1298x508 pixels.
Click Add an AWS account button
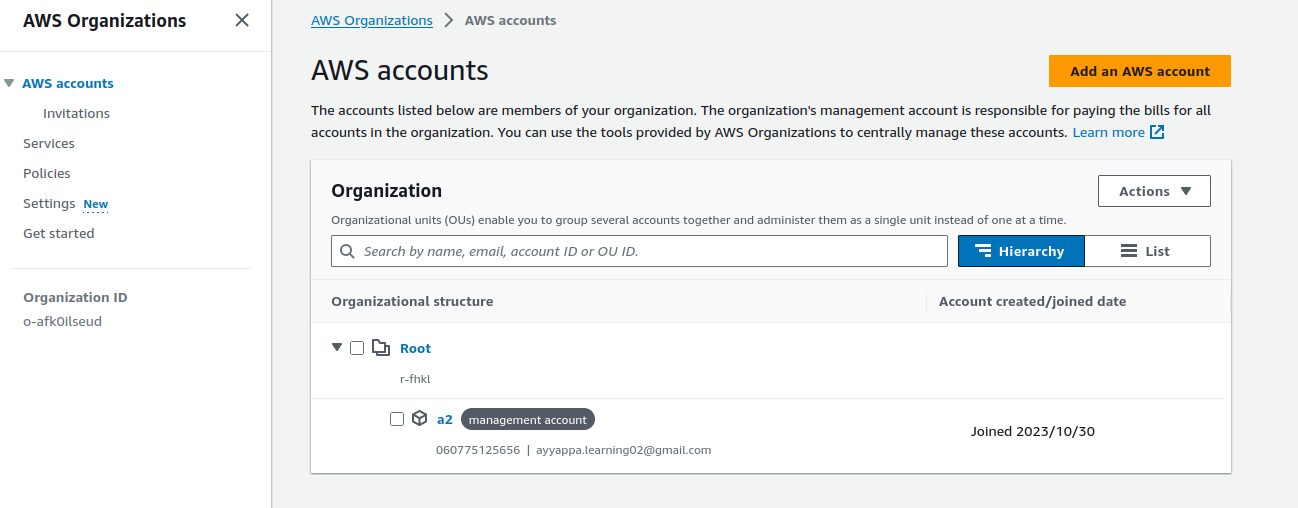point(1139,71)
